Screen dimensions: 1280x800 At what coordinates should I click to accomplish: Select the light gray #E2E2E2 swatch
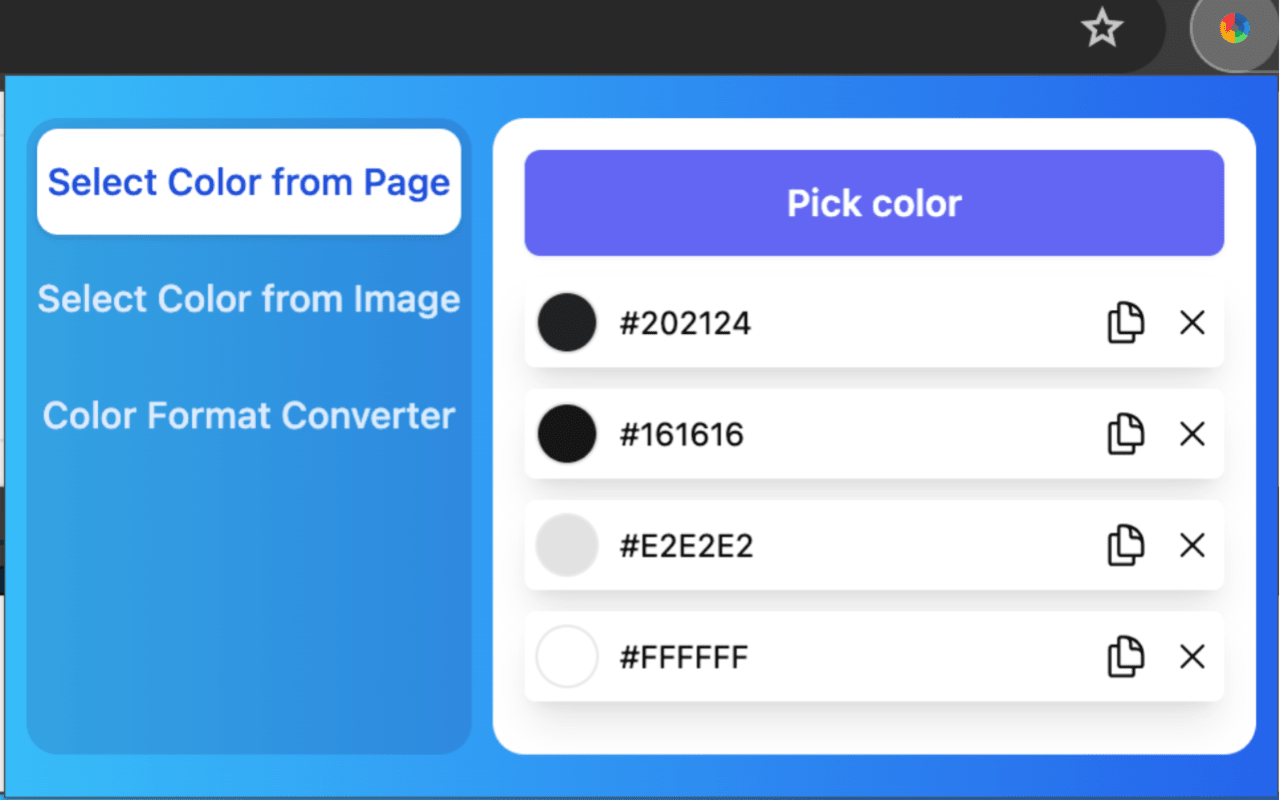[x=567, y=546]
